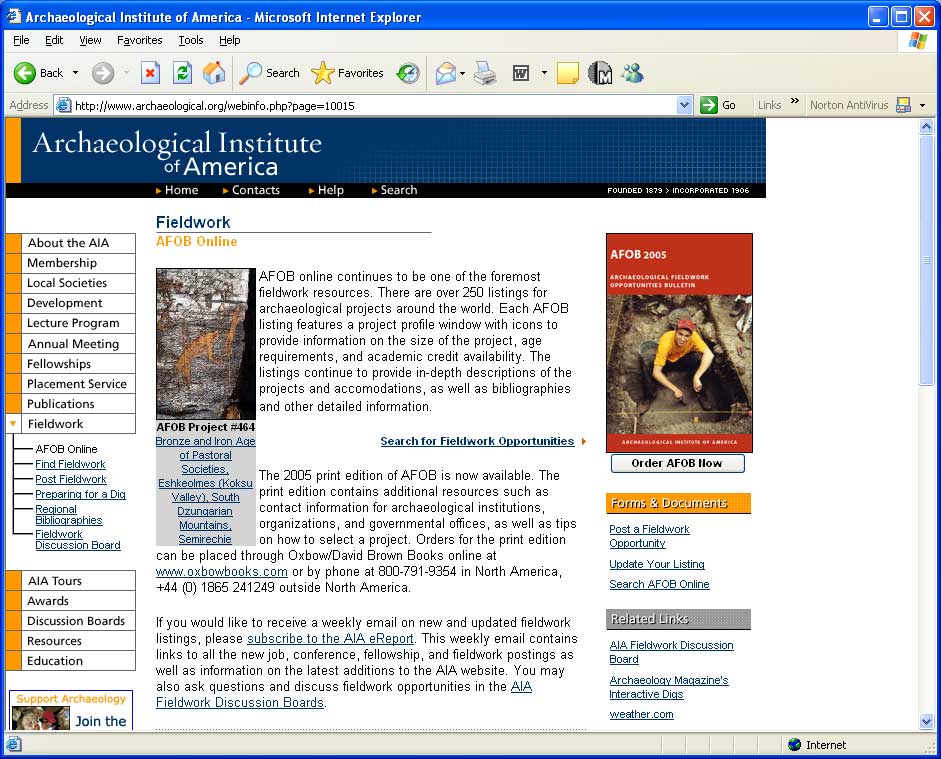Screen dimensions: 941x759
Task: Open the Tools menu
Action: (x=191, y=40)
